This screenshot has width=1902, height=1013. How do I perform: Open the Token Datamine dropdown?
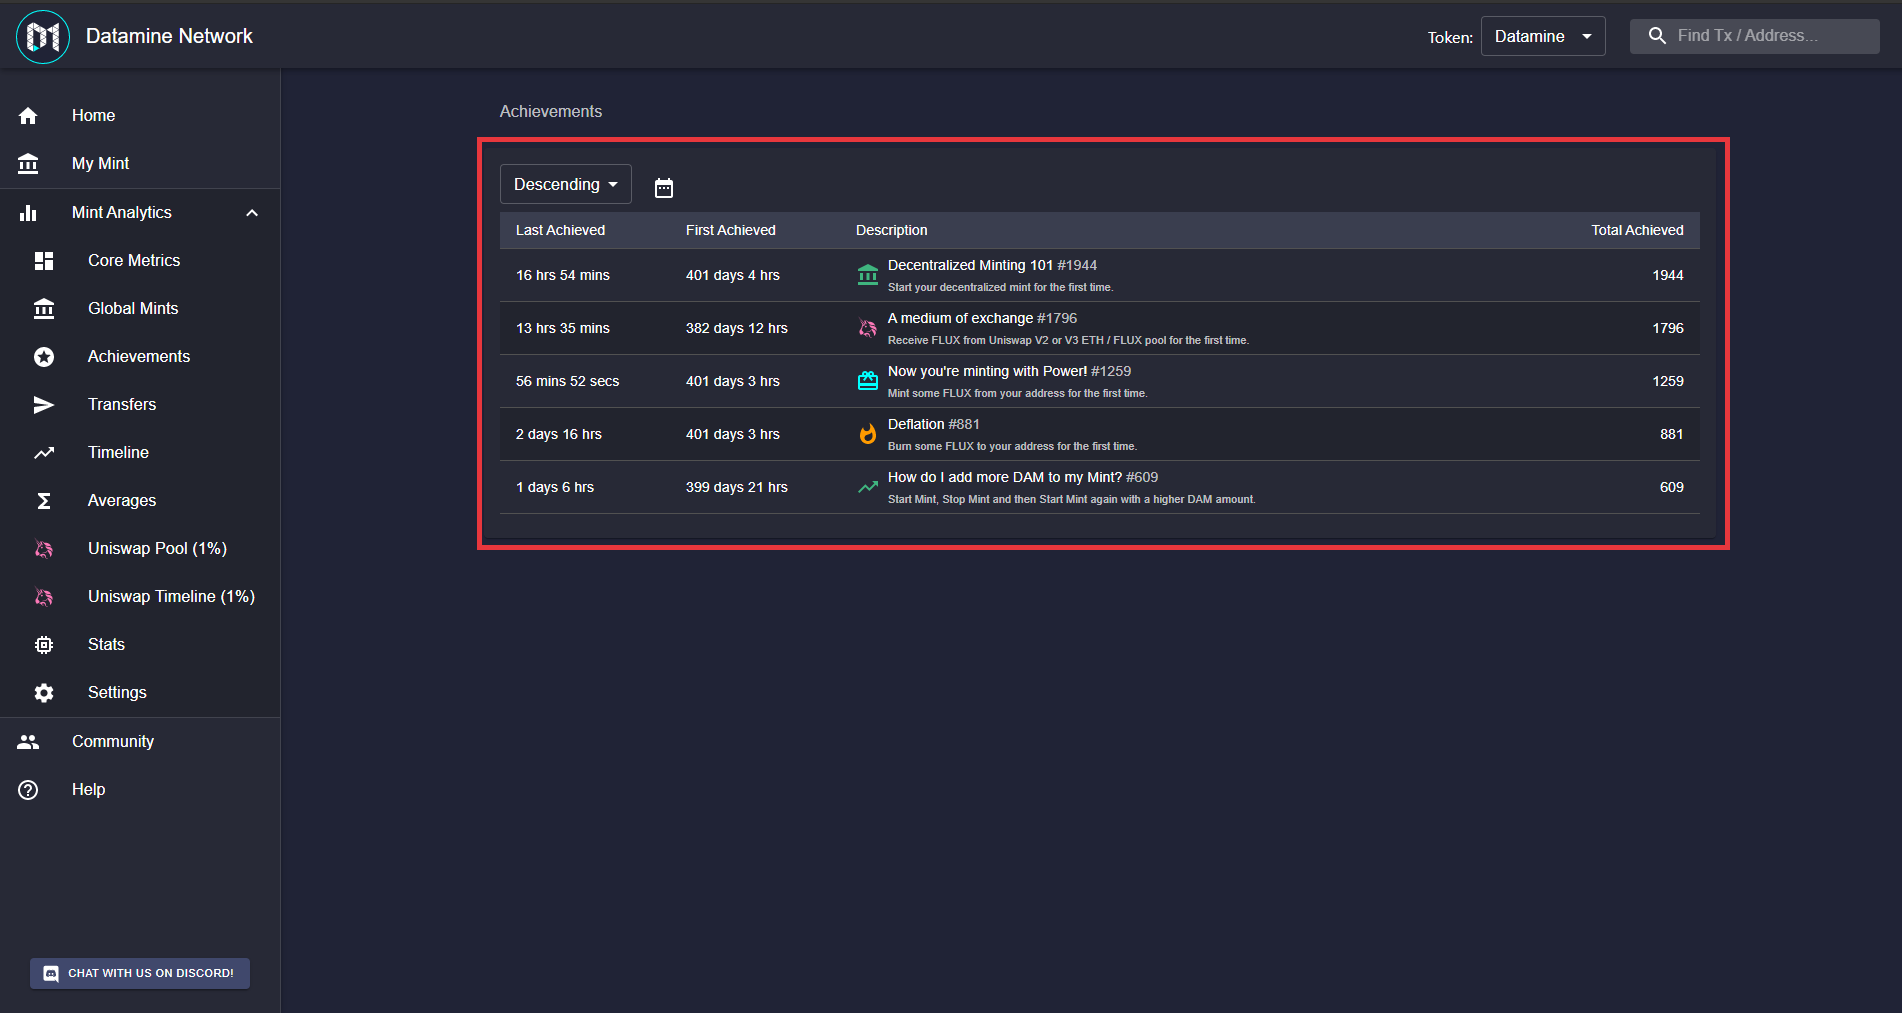pyautogui.click(x=1543, y=36)
